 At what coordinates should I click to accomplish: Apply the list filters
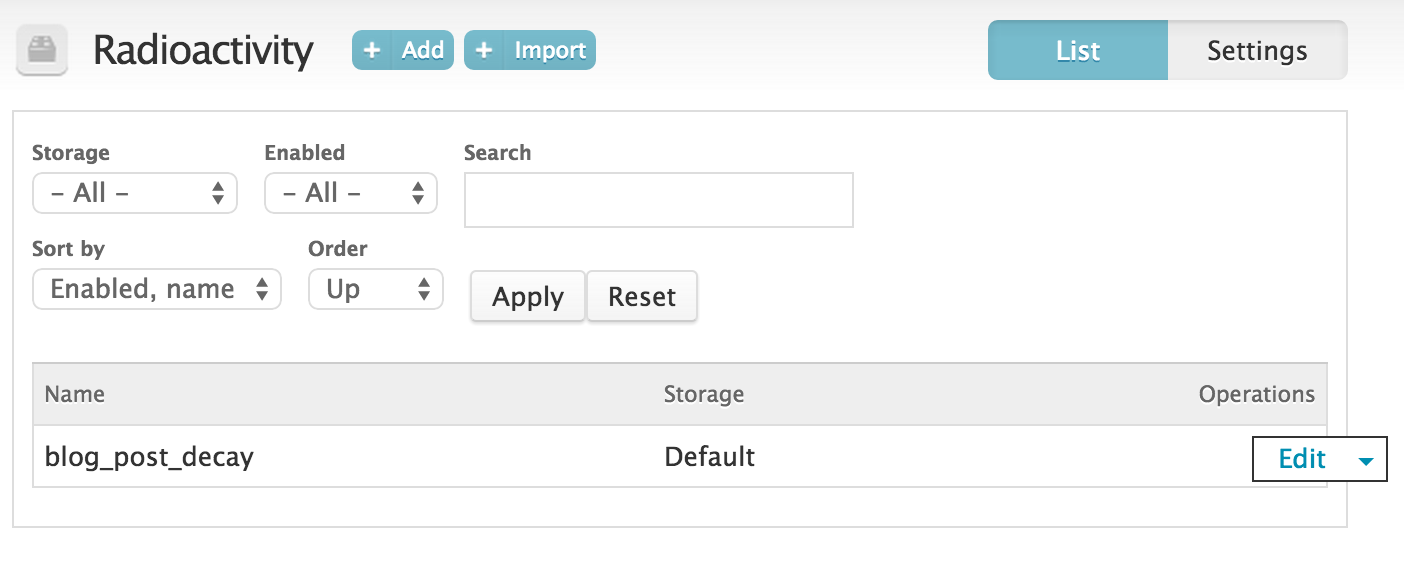[x=528, y=297]
